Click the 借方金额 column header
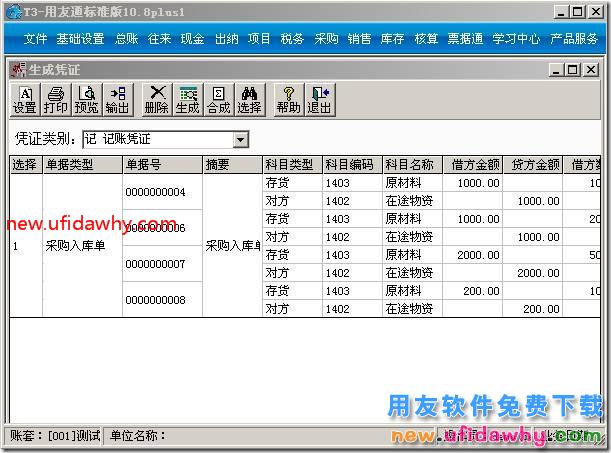The width and height of the screenshot is (611, 453). coord(473,165)
